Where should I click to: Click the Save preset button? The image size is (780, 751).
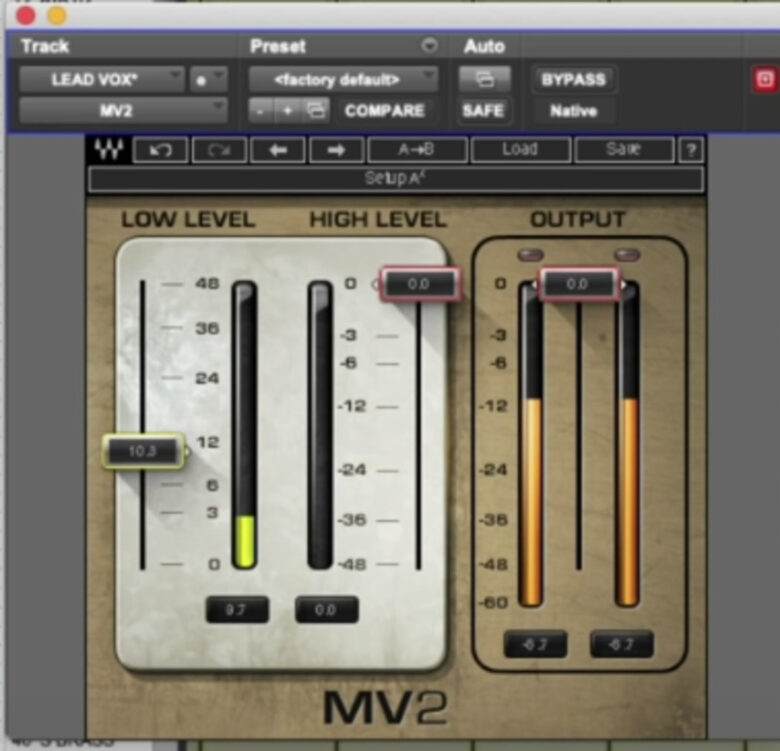624,150
